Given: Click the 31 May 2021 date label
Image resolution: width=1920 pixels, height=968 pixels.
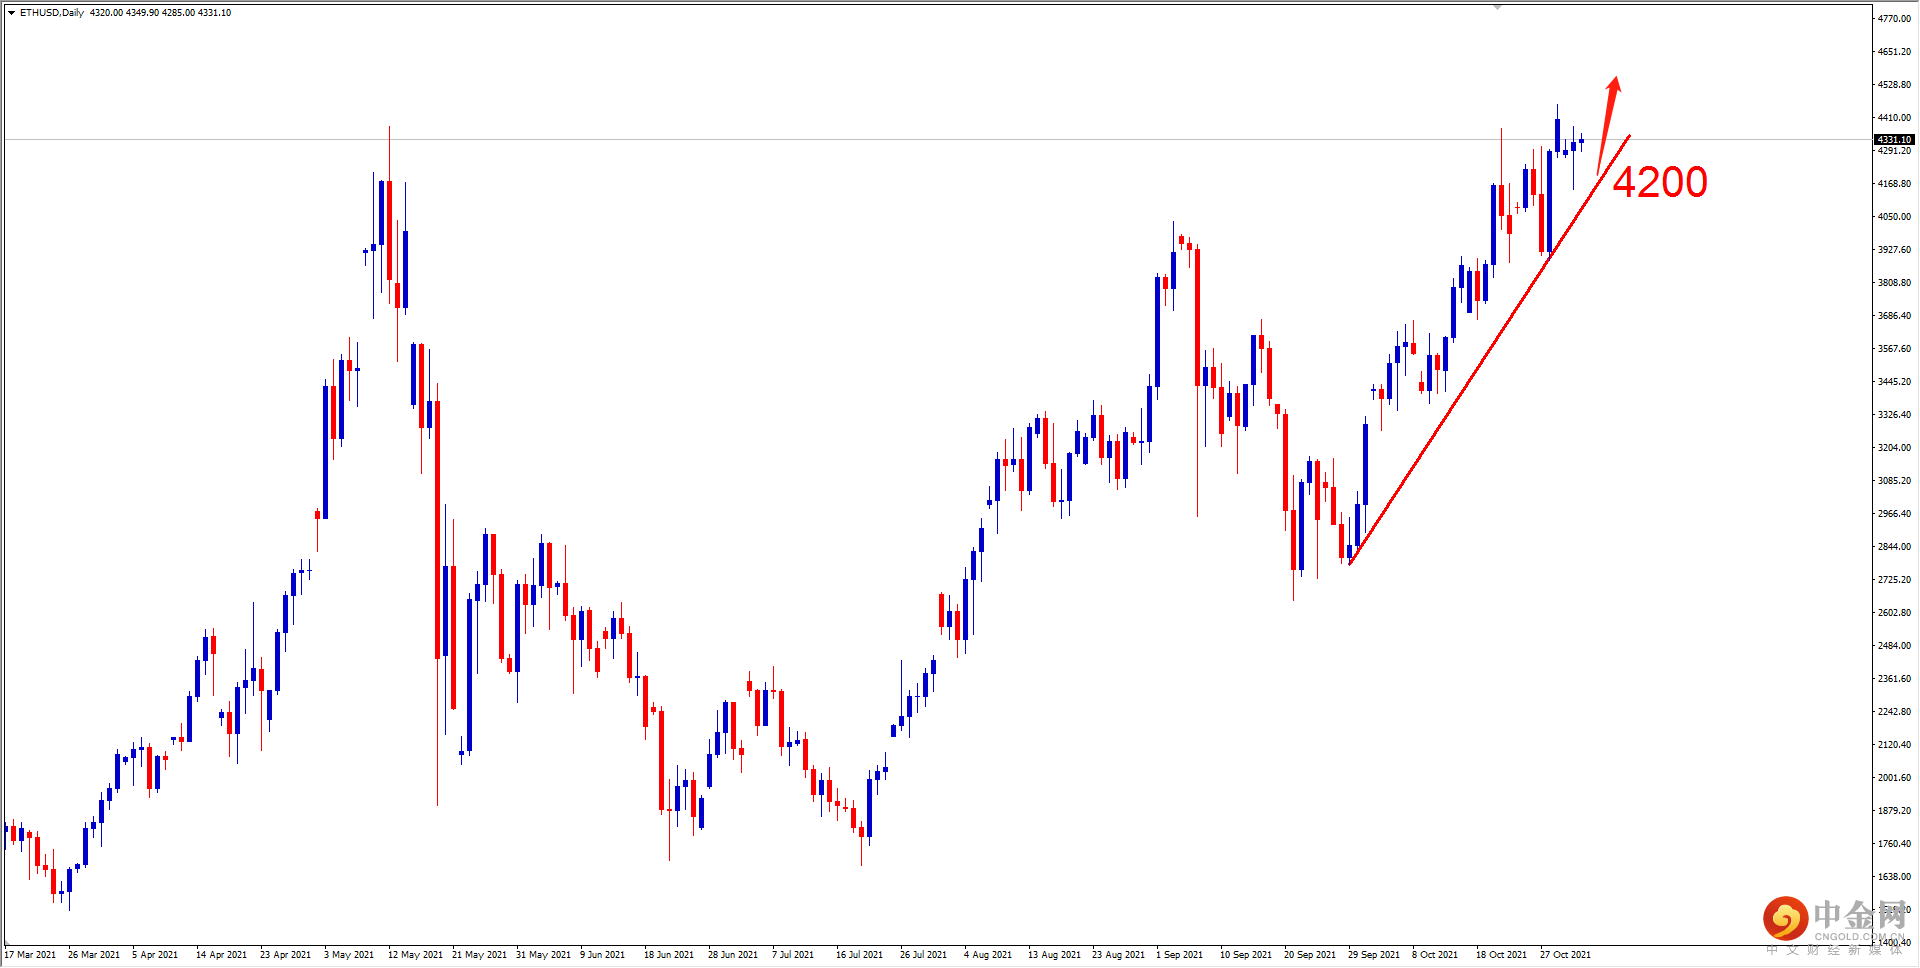Looking at the screenshot, I should 544,955.
